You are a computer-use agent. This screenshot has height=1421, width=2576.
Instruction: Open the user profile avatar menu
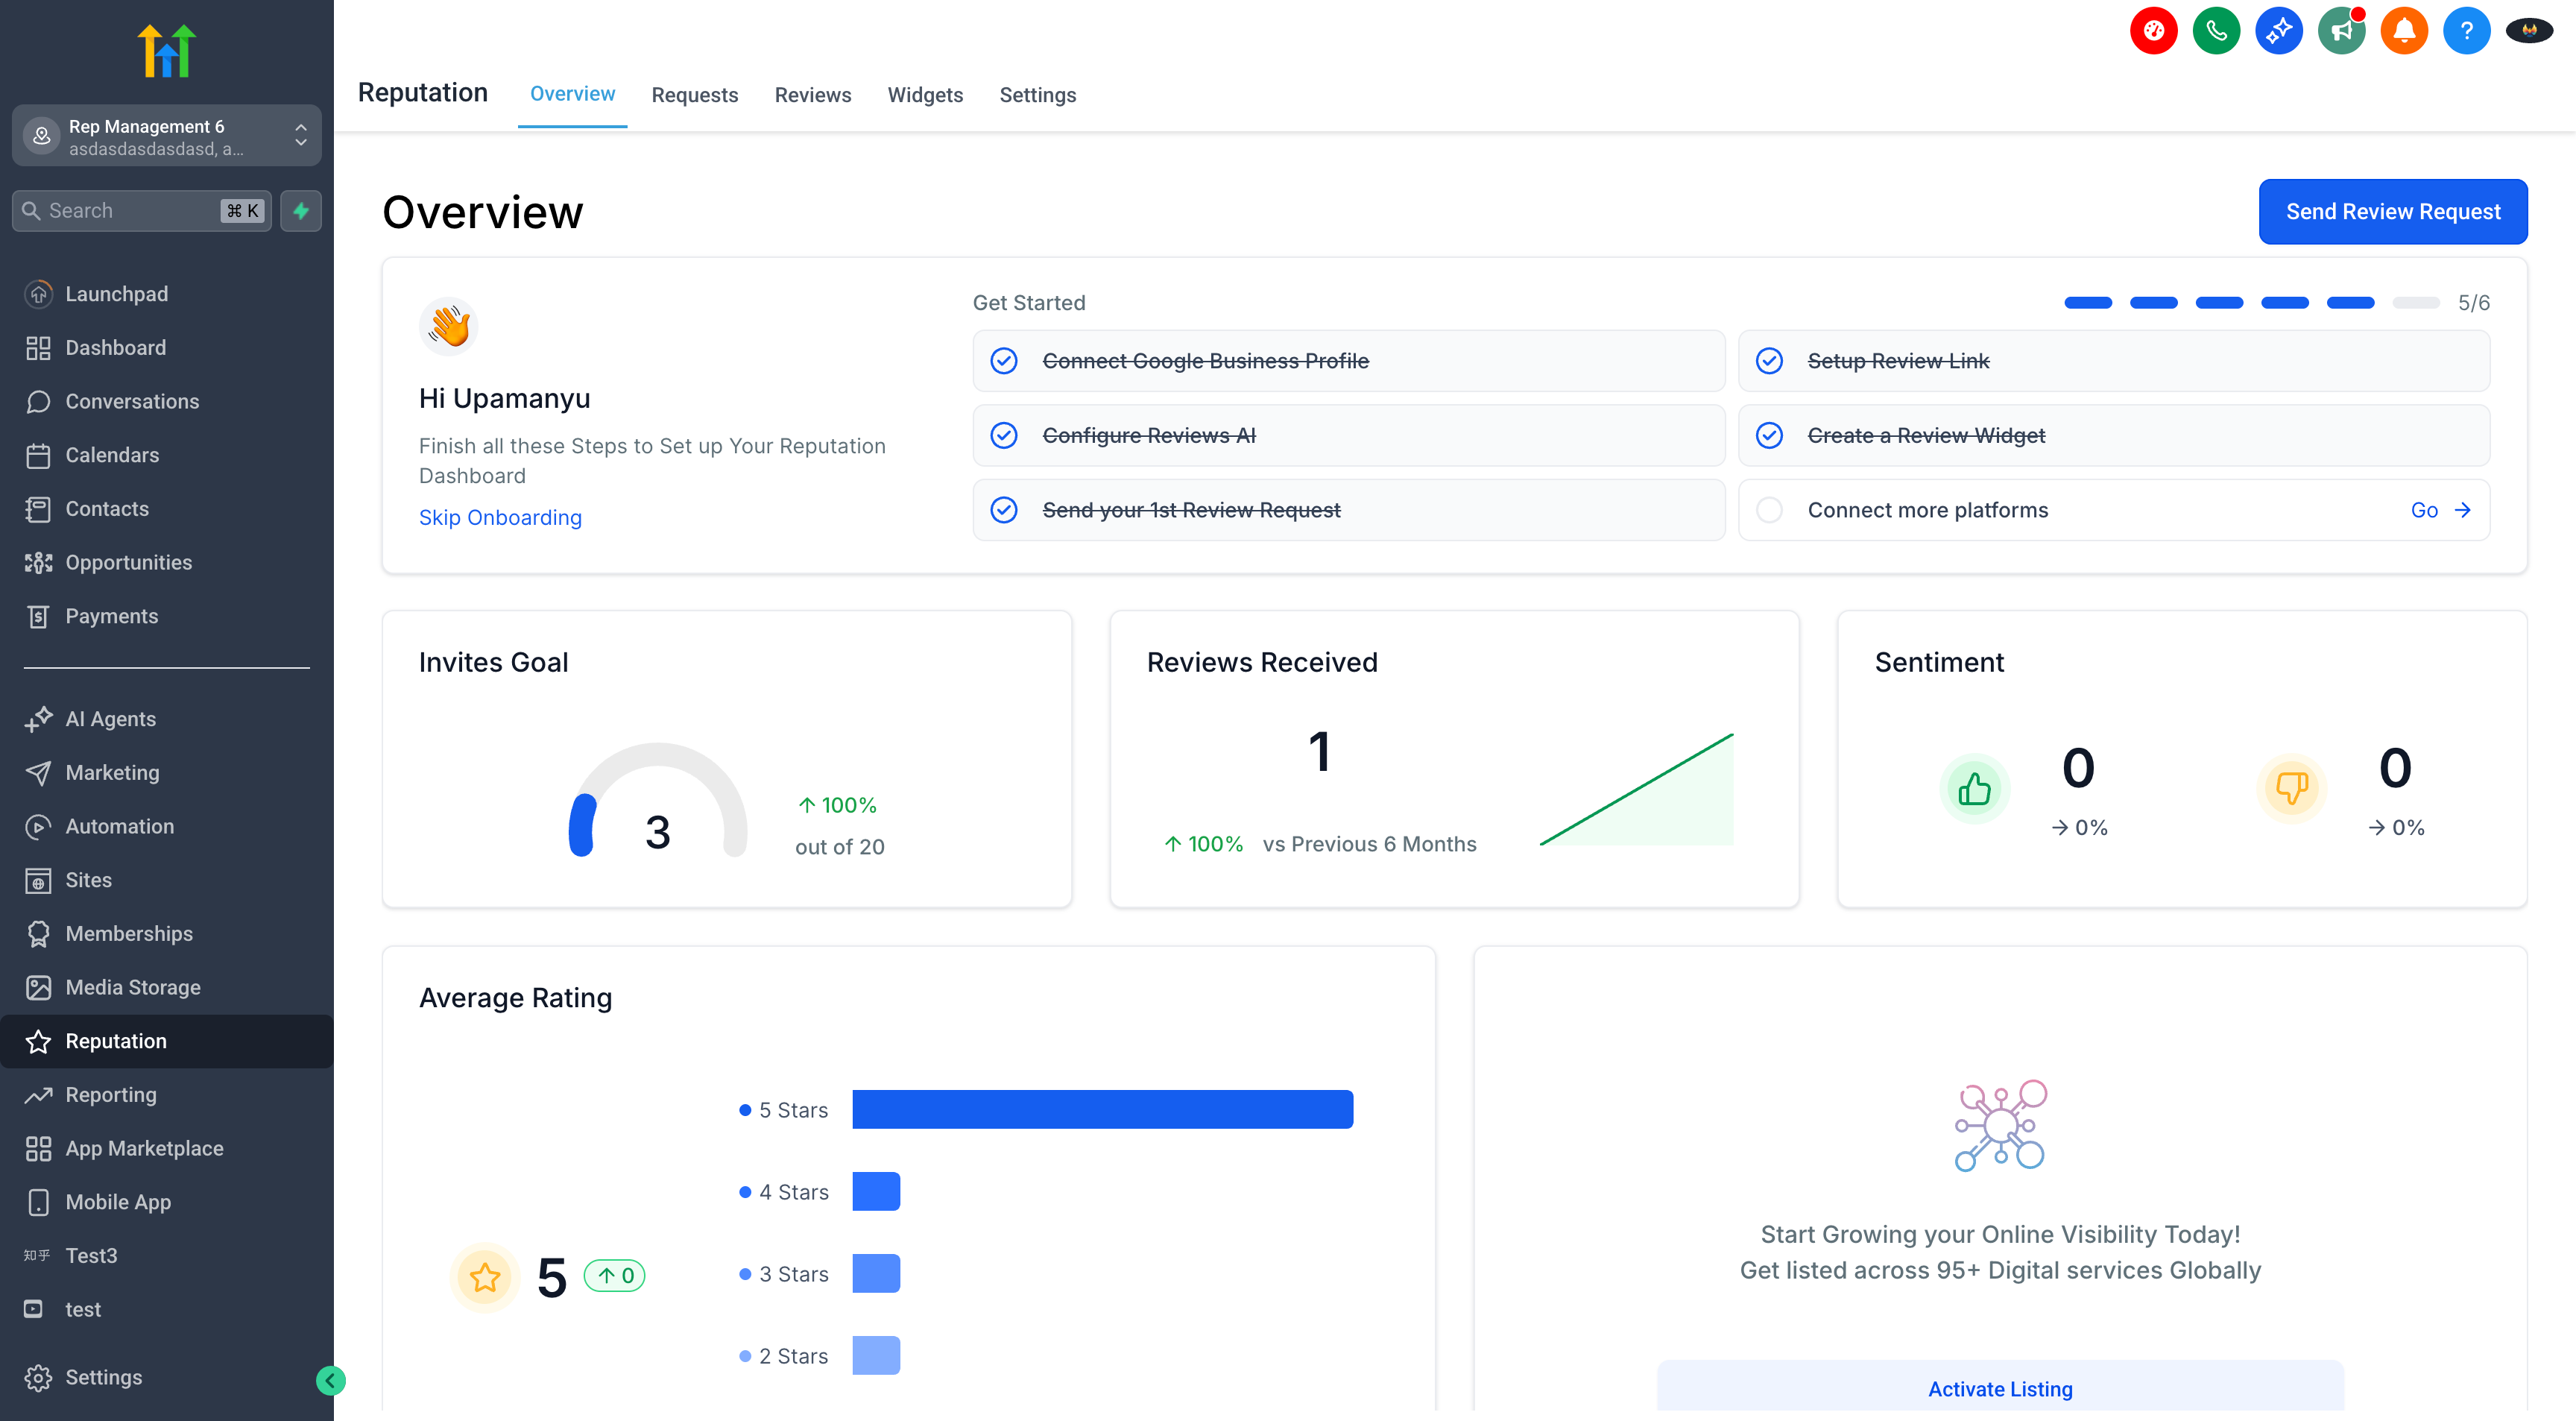[2529, 31]
